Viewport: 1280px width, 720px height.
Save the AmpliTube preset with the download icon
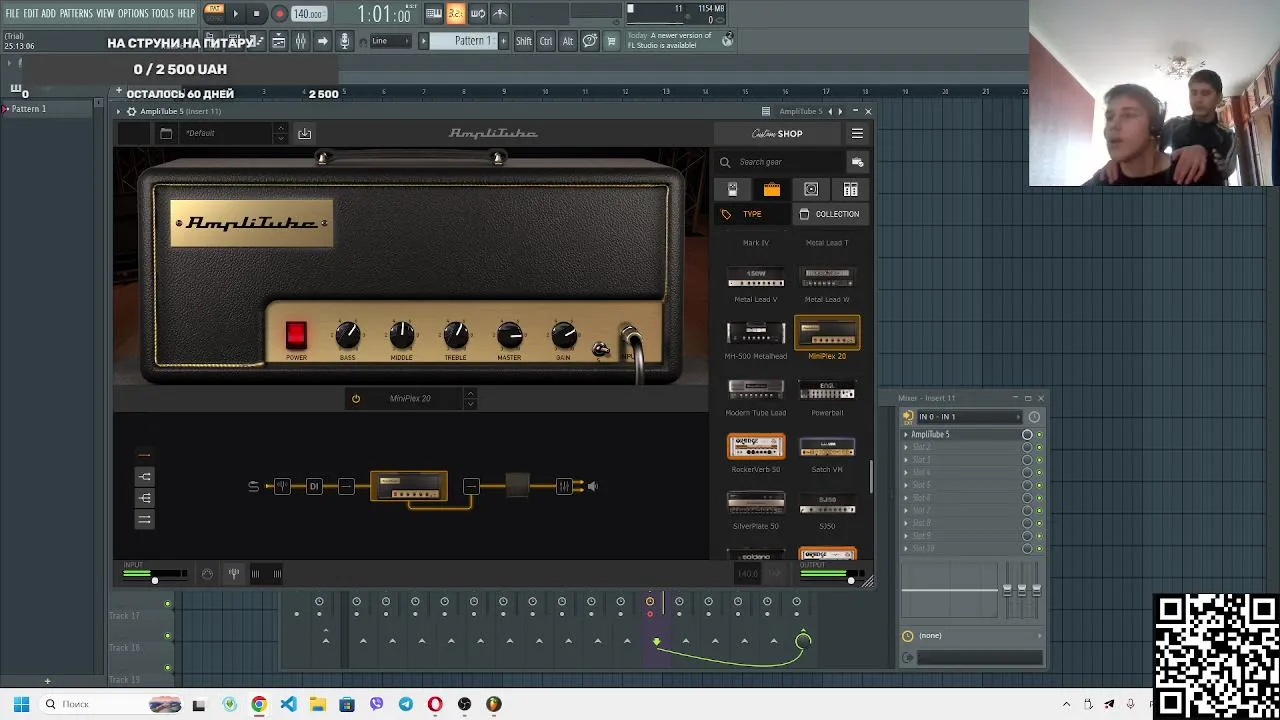[304, 133]
